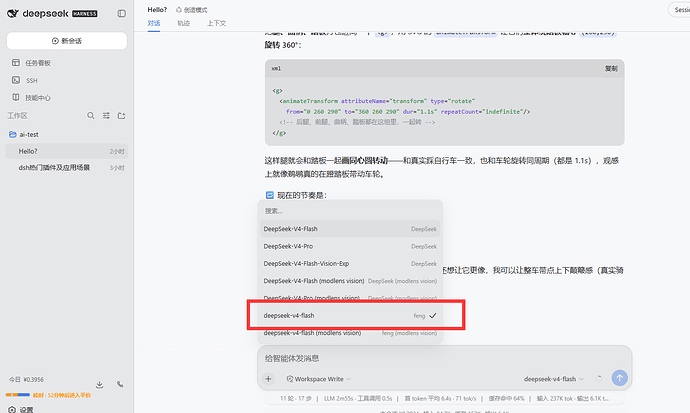Click the orange 峰时 countdown notice

(x=62, y=395)
